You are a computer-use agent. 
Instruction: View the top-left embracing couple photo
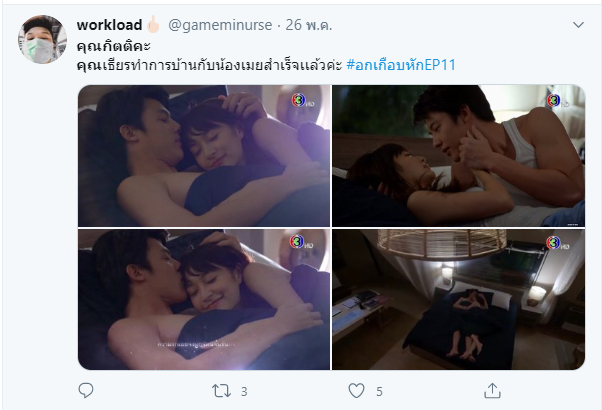click(x=204, y=155)
